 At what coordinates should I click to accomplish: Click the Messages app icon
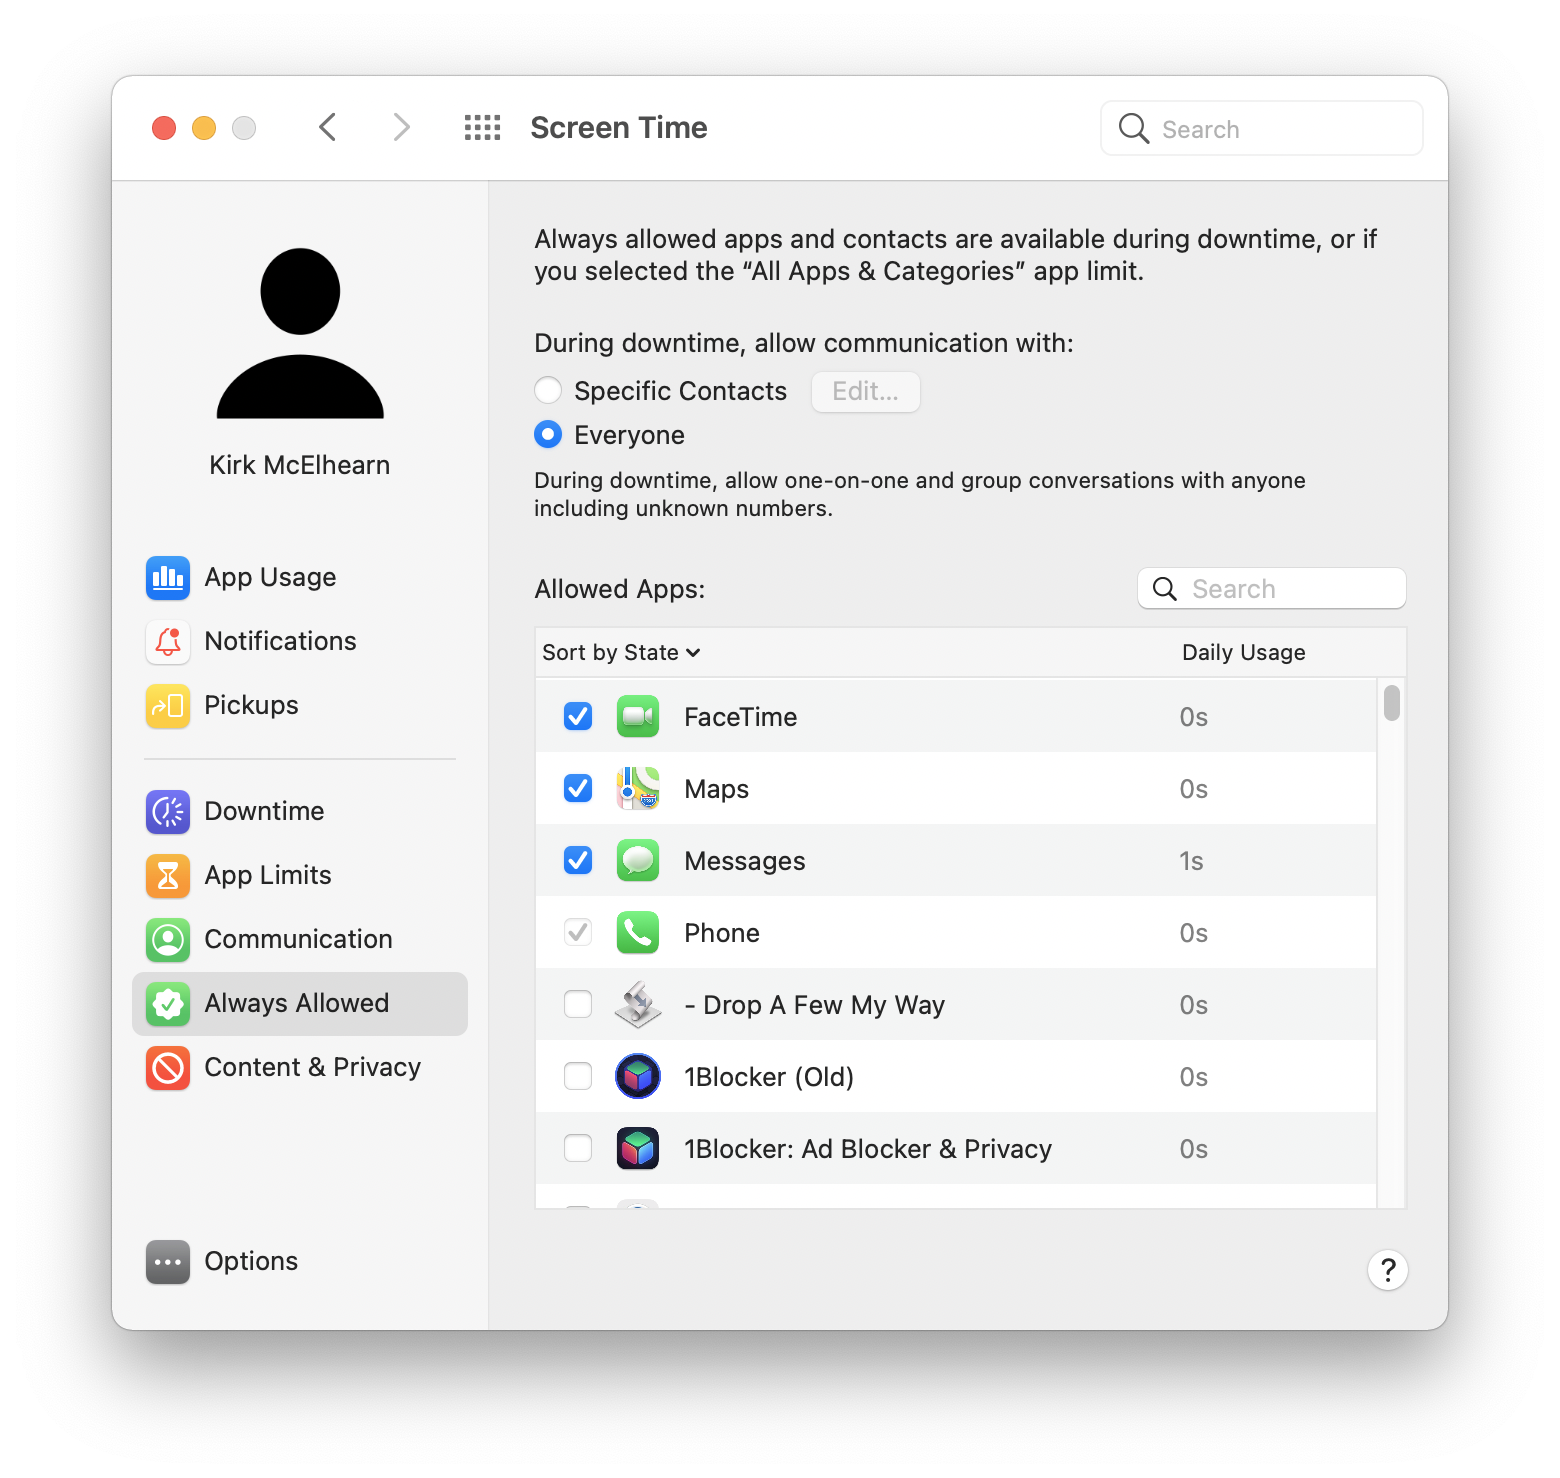coord(638,860)
